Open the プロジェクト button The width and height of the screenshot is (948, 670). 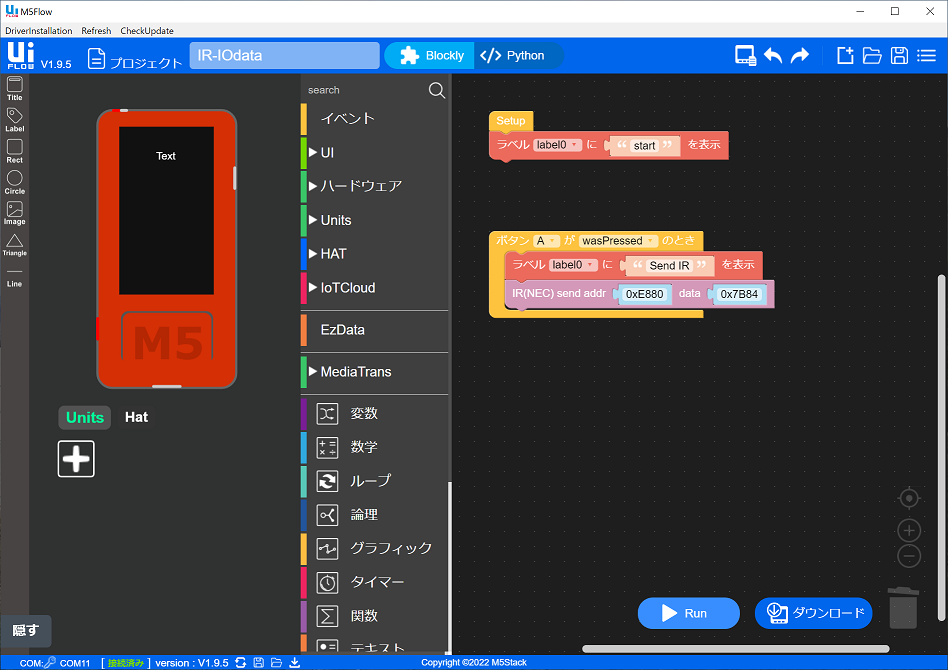click(x=134, y=59)
